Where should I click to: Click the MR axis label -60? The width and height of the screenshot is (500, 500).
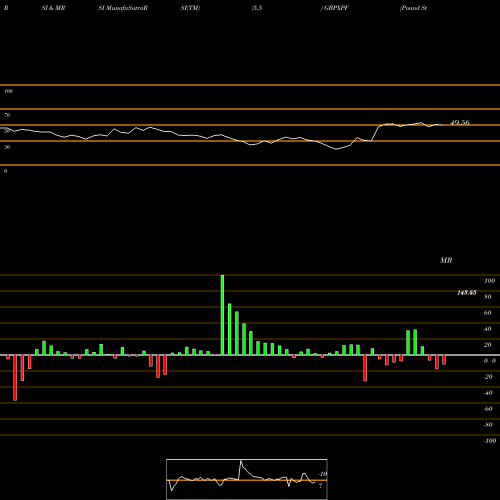point(488,409)
